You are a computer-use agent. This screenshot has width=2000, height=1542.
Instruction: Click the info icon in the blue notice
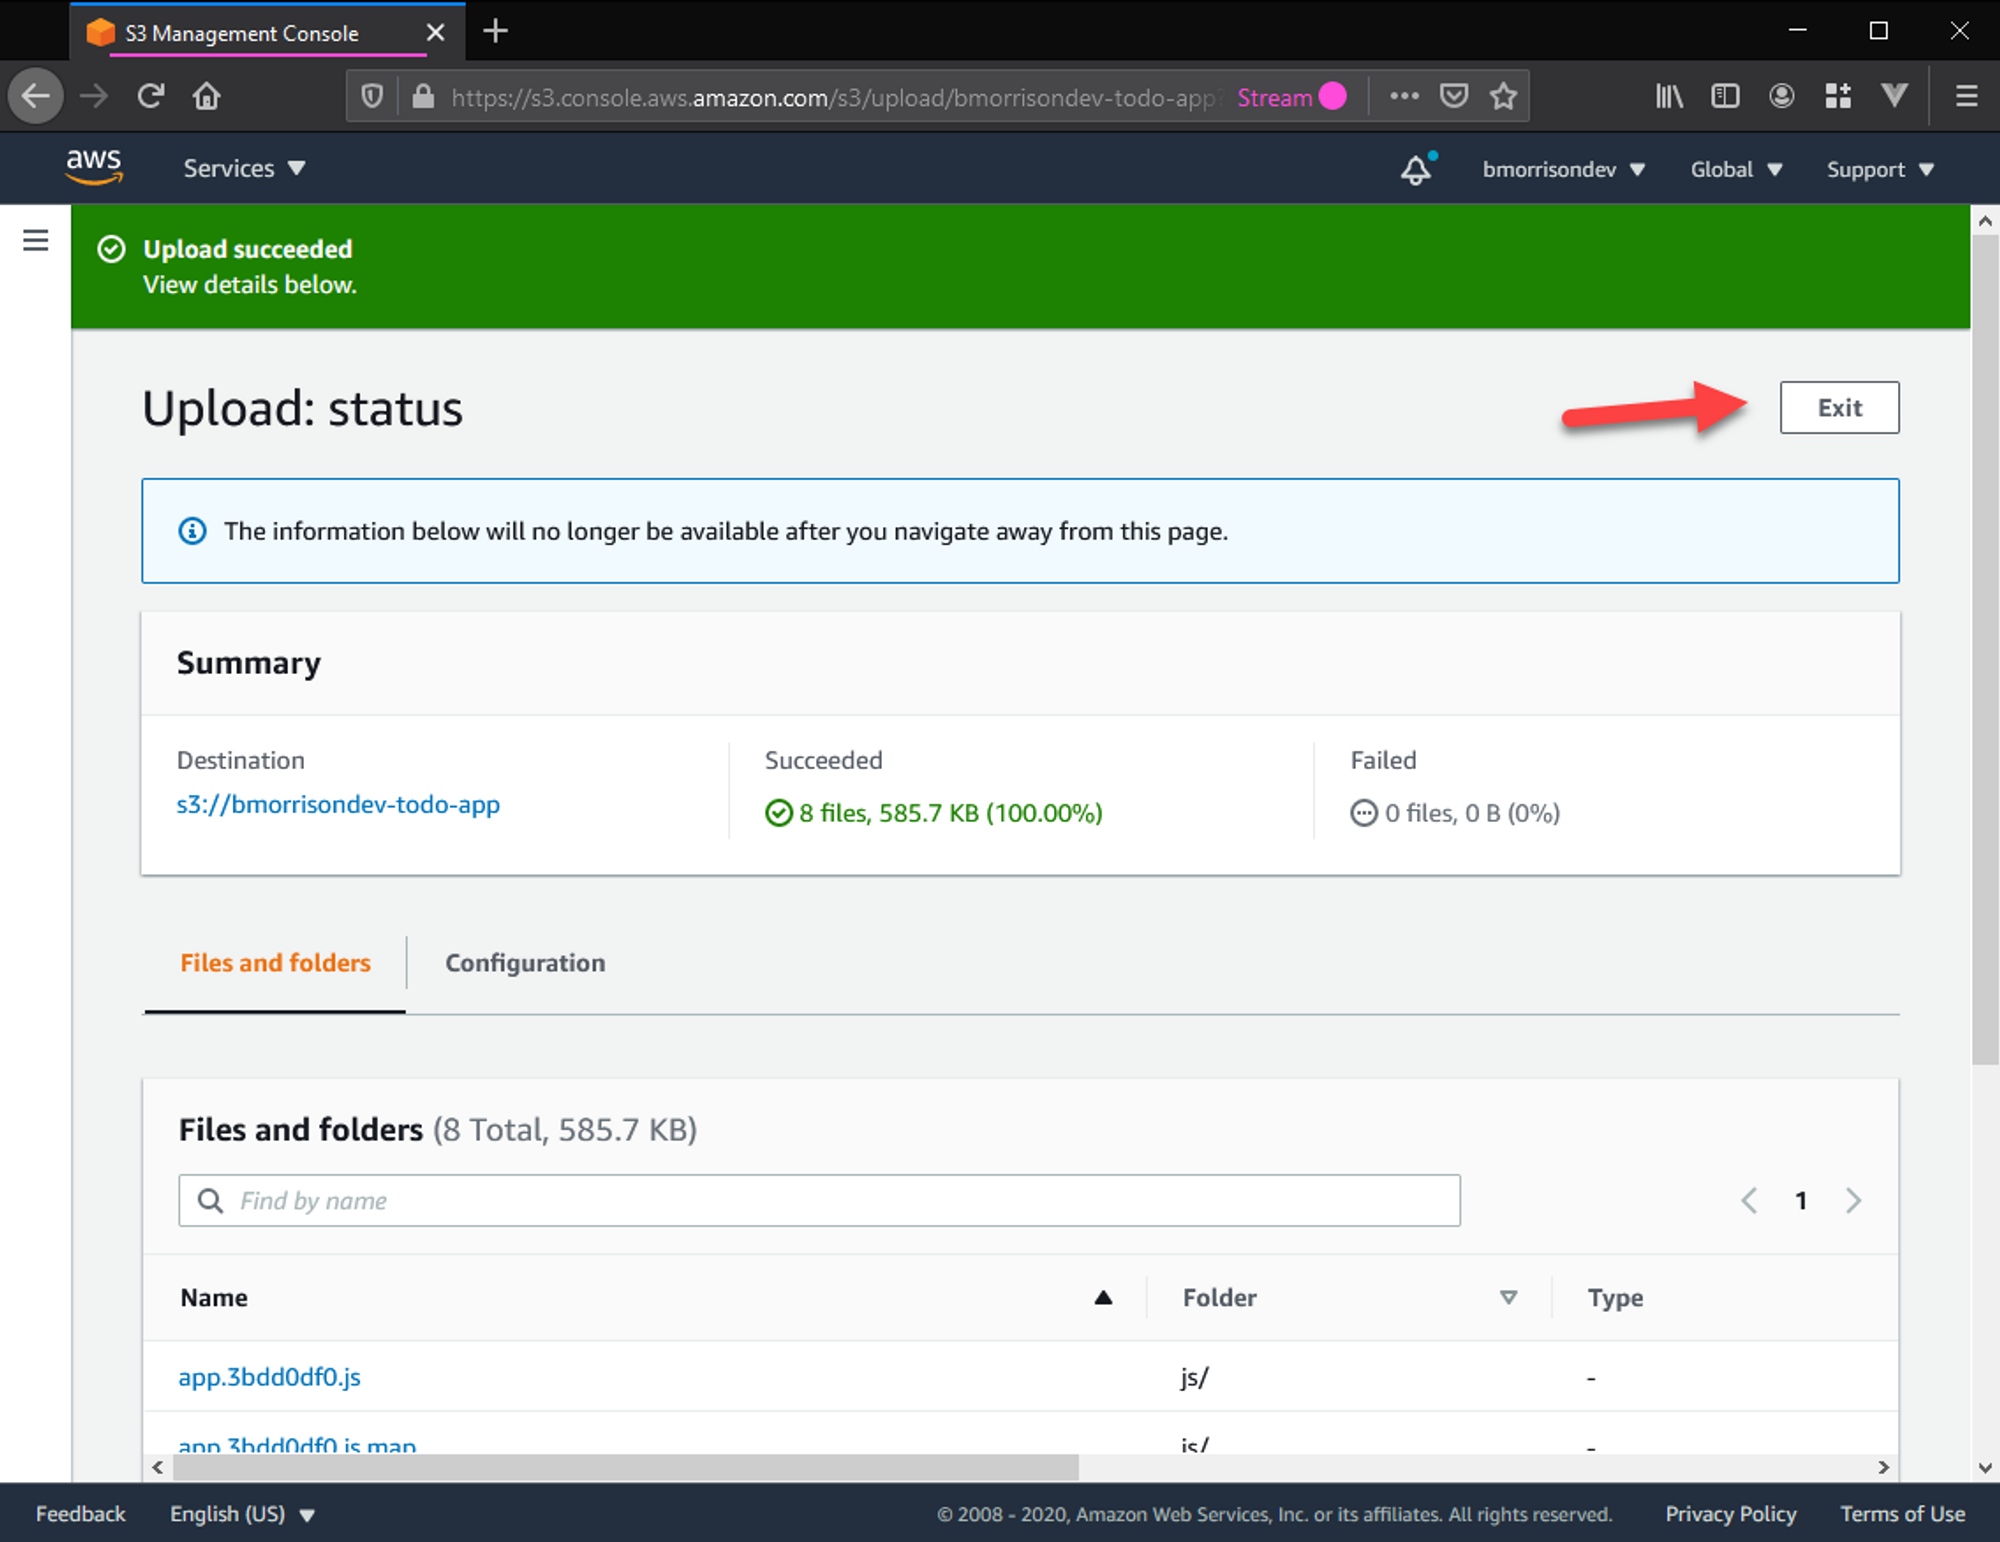coord(192,530)
